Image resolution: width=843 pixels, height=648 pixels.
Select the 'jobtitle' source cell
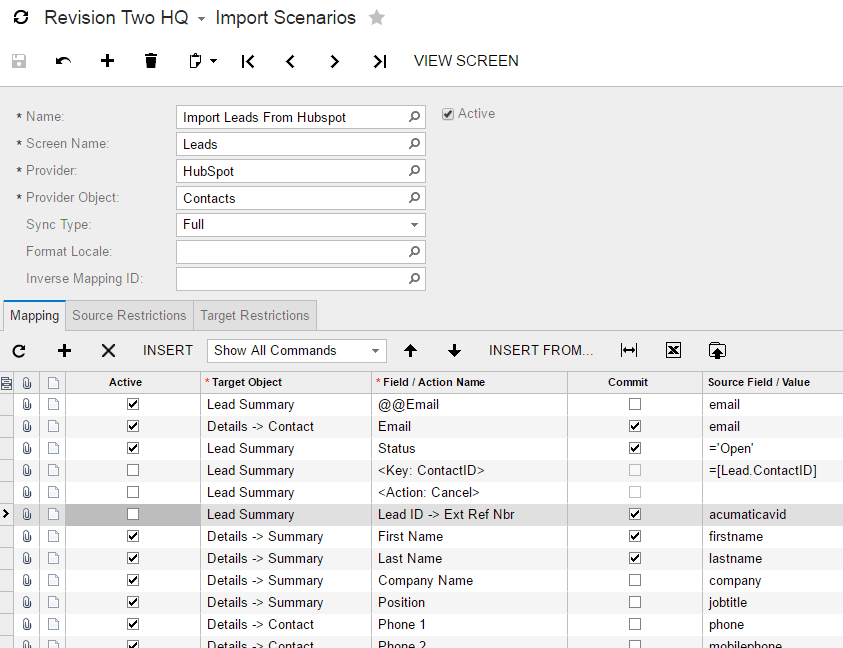[773, 603]
